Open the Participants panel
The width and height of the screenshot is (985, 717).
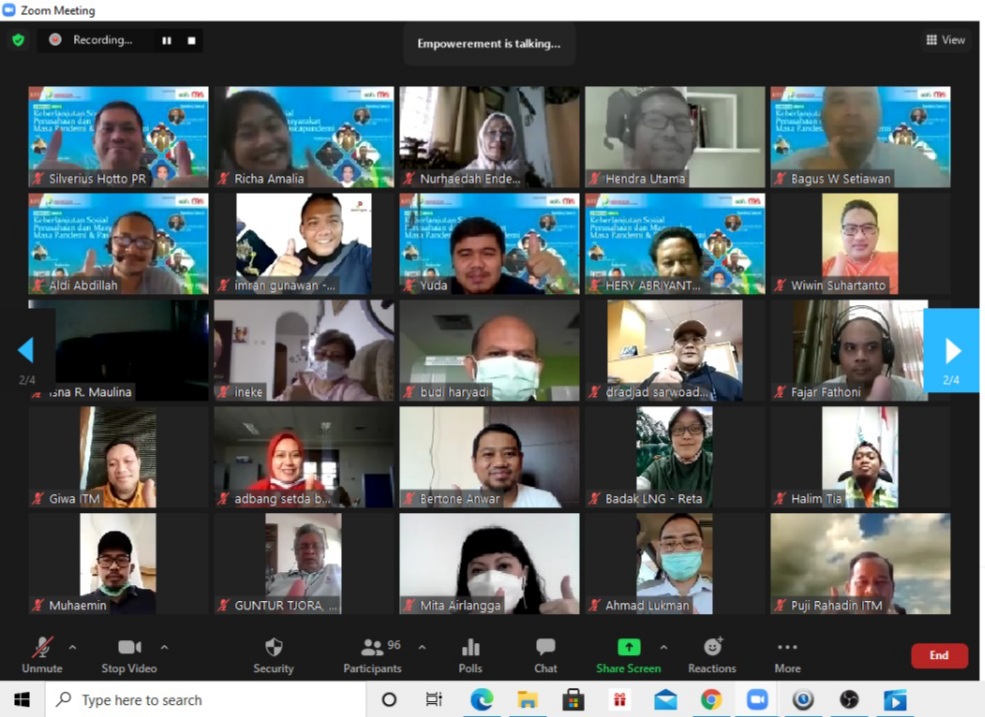coord(372,655)
